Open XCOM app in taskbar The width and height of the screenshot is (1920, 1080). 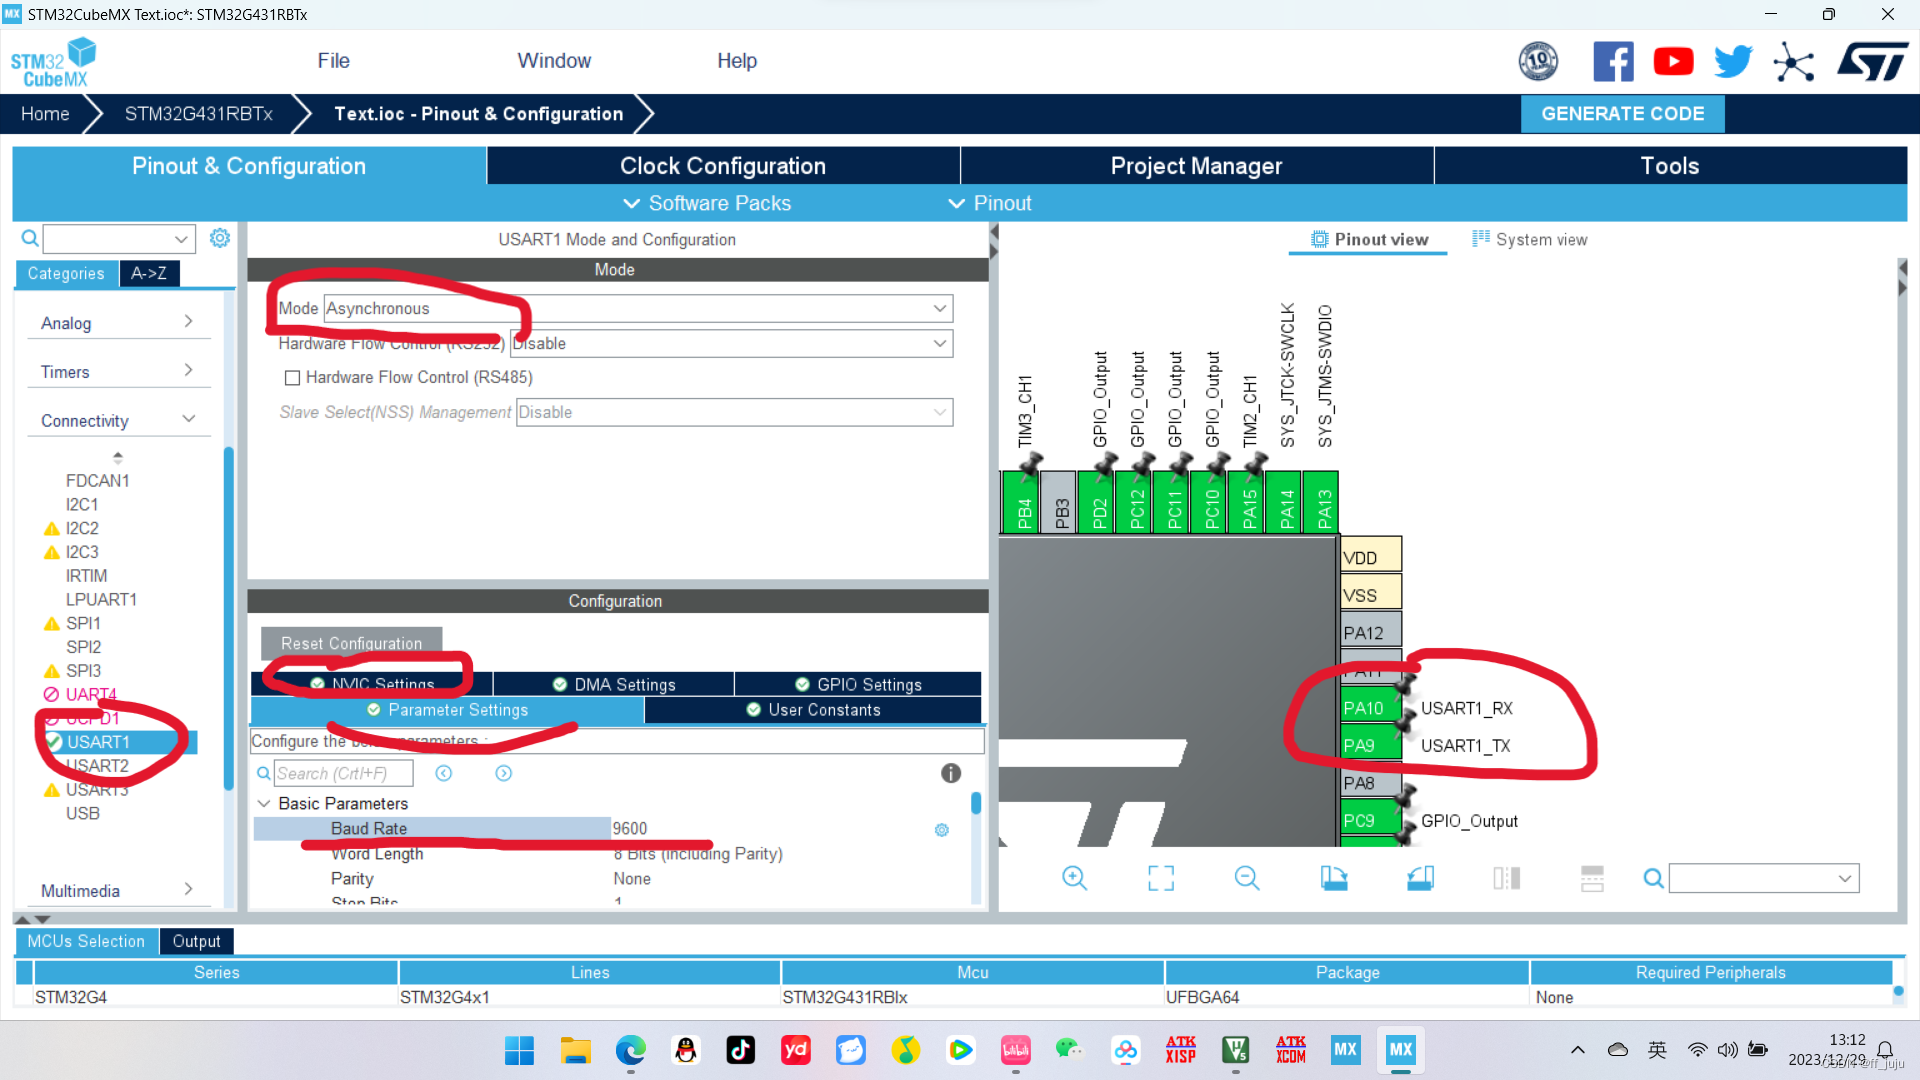coord(1290,1050)
